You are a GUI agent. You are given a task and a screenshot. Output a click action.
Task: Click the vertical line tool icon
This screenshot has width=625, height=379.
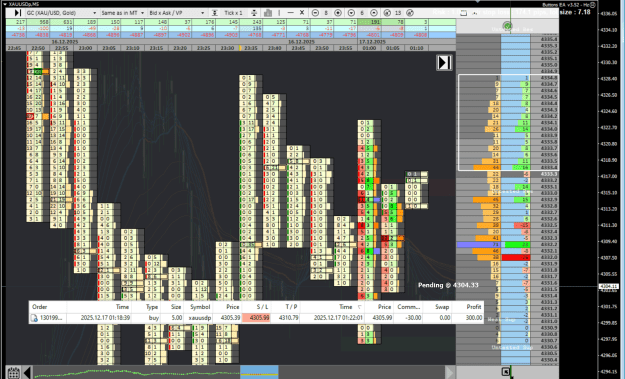point(279,13)
